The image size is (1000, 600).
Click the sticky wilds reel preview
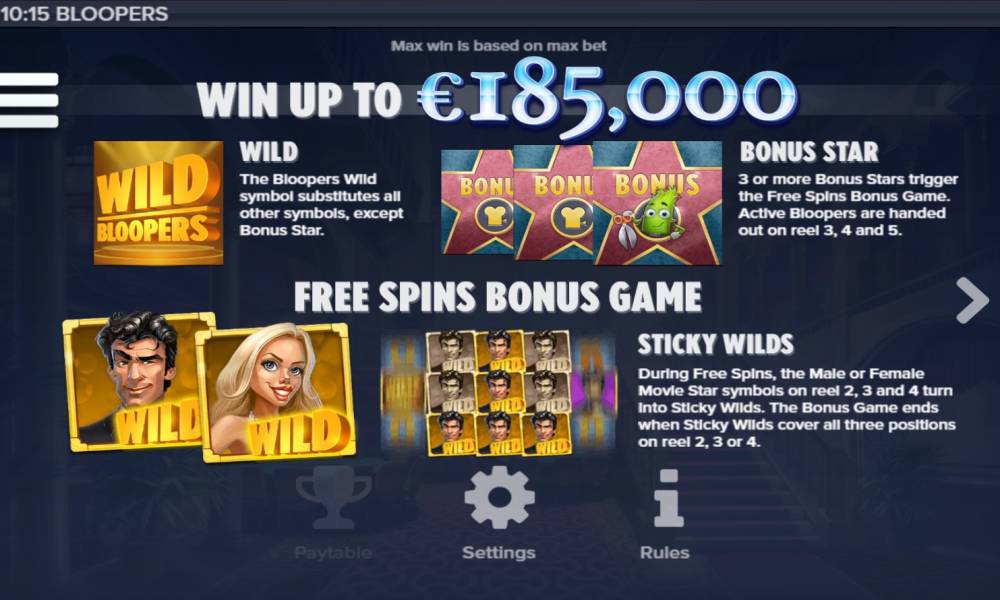click(x=499, y=393)
